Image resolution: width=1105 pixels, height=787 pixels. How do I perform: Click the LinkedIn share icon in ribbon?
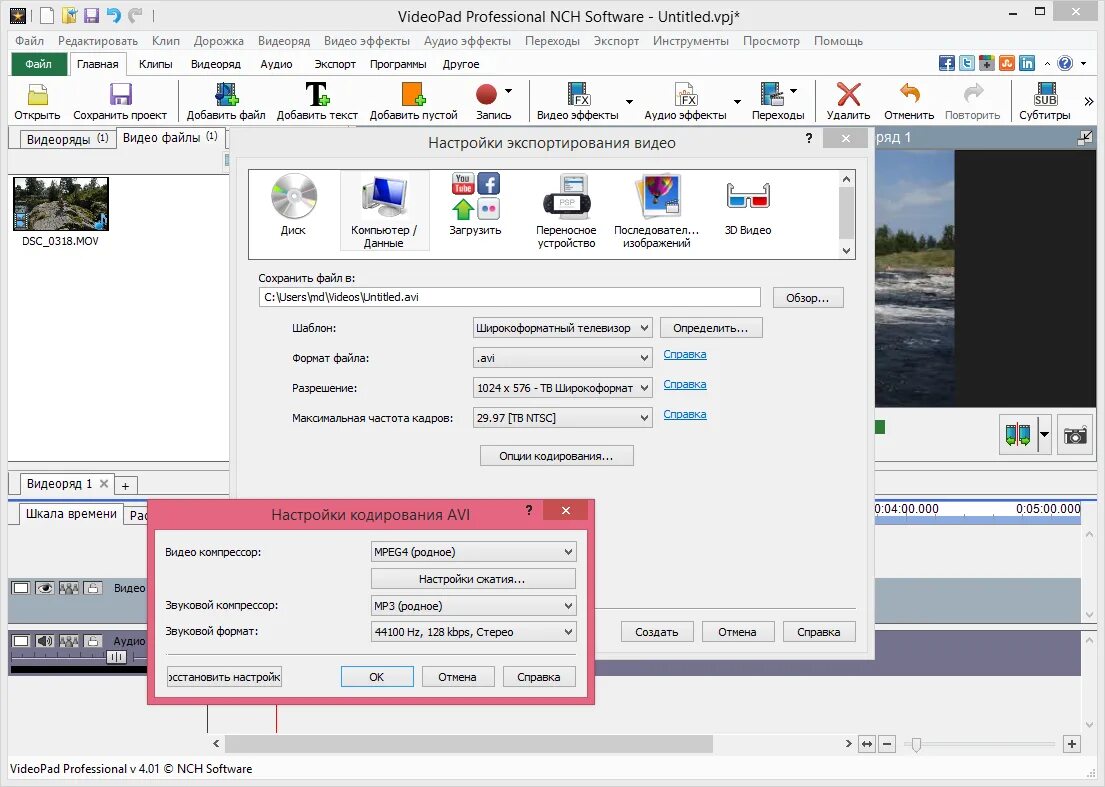[x=1027, y=63]
